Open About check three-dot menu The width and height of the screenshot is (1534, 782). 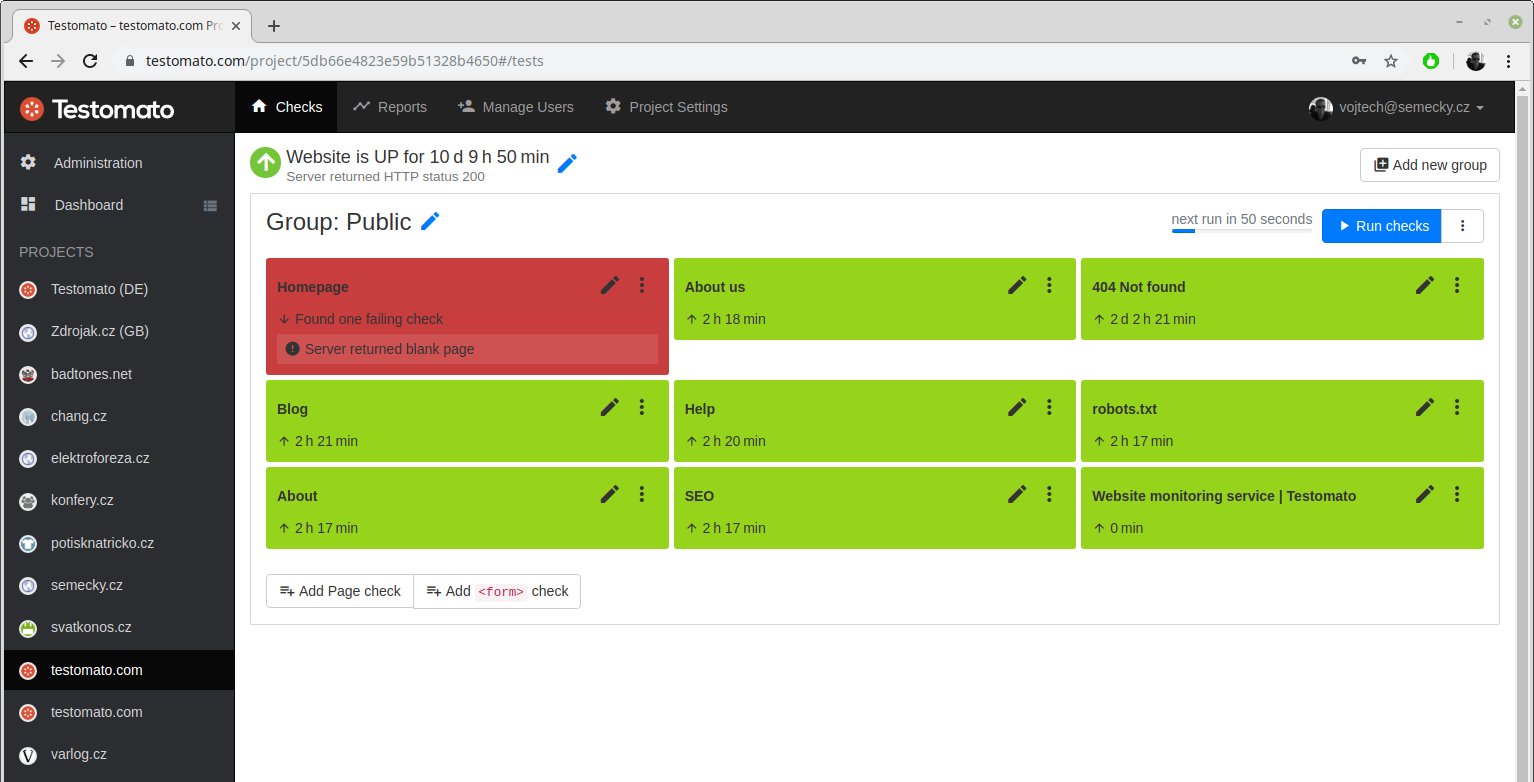pos(642,495)
